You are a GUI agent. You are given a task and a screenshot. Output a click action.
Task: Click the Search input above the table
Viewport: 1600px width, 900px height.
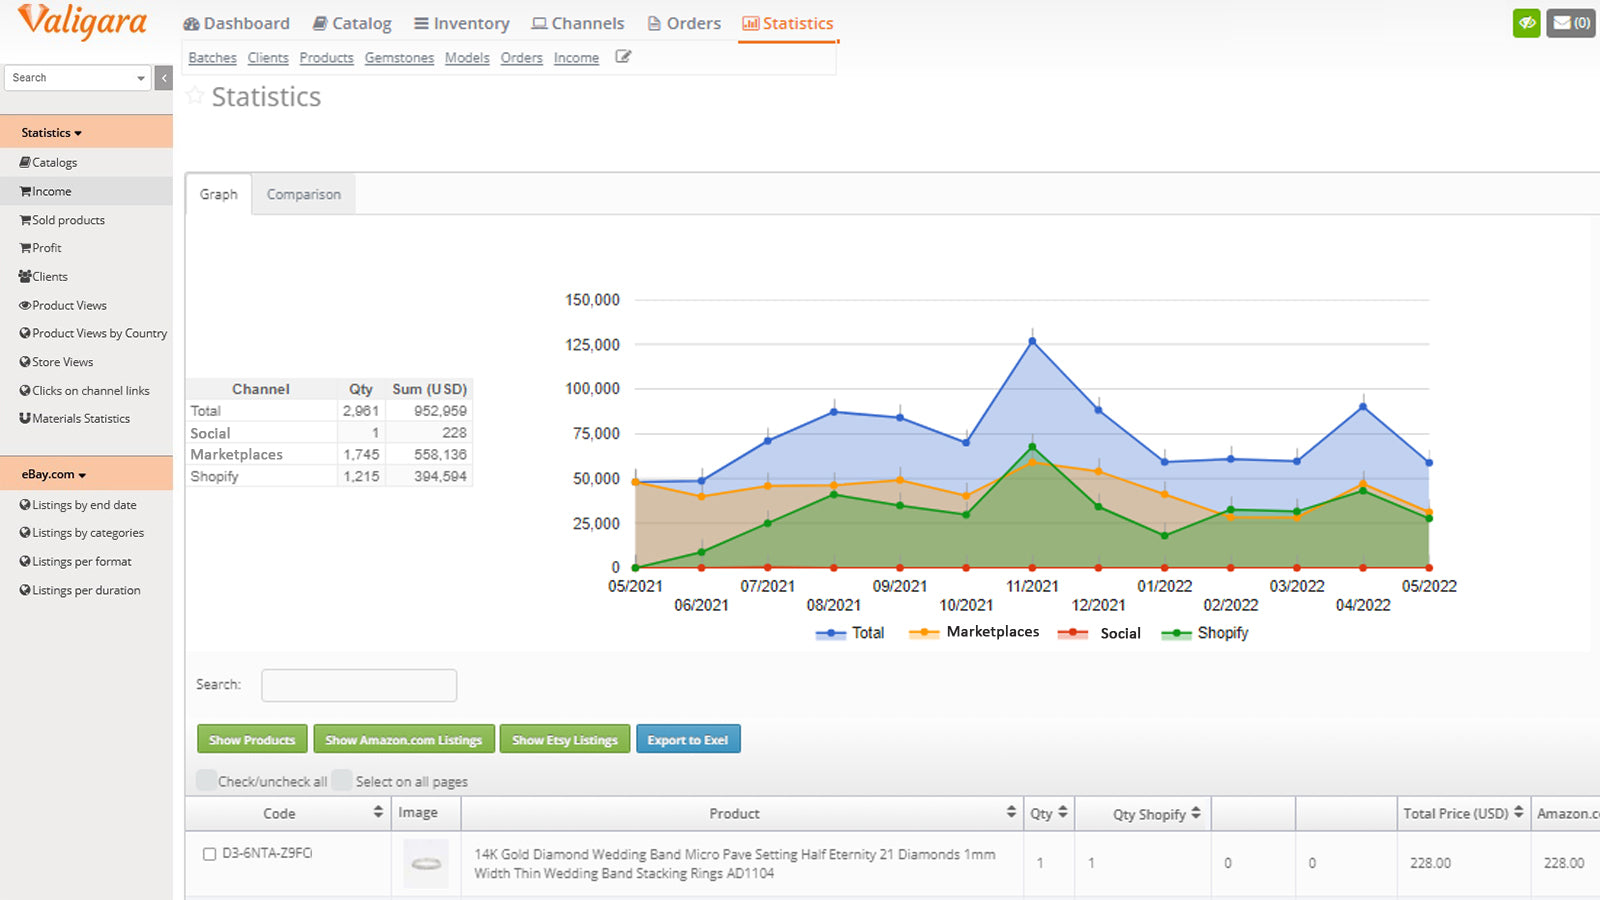(x=359, y=685)
